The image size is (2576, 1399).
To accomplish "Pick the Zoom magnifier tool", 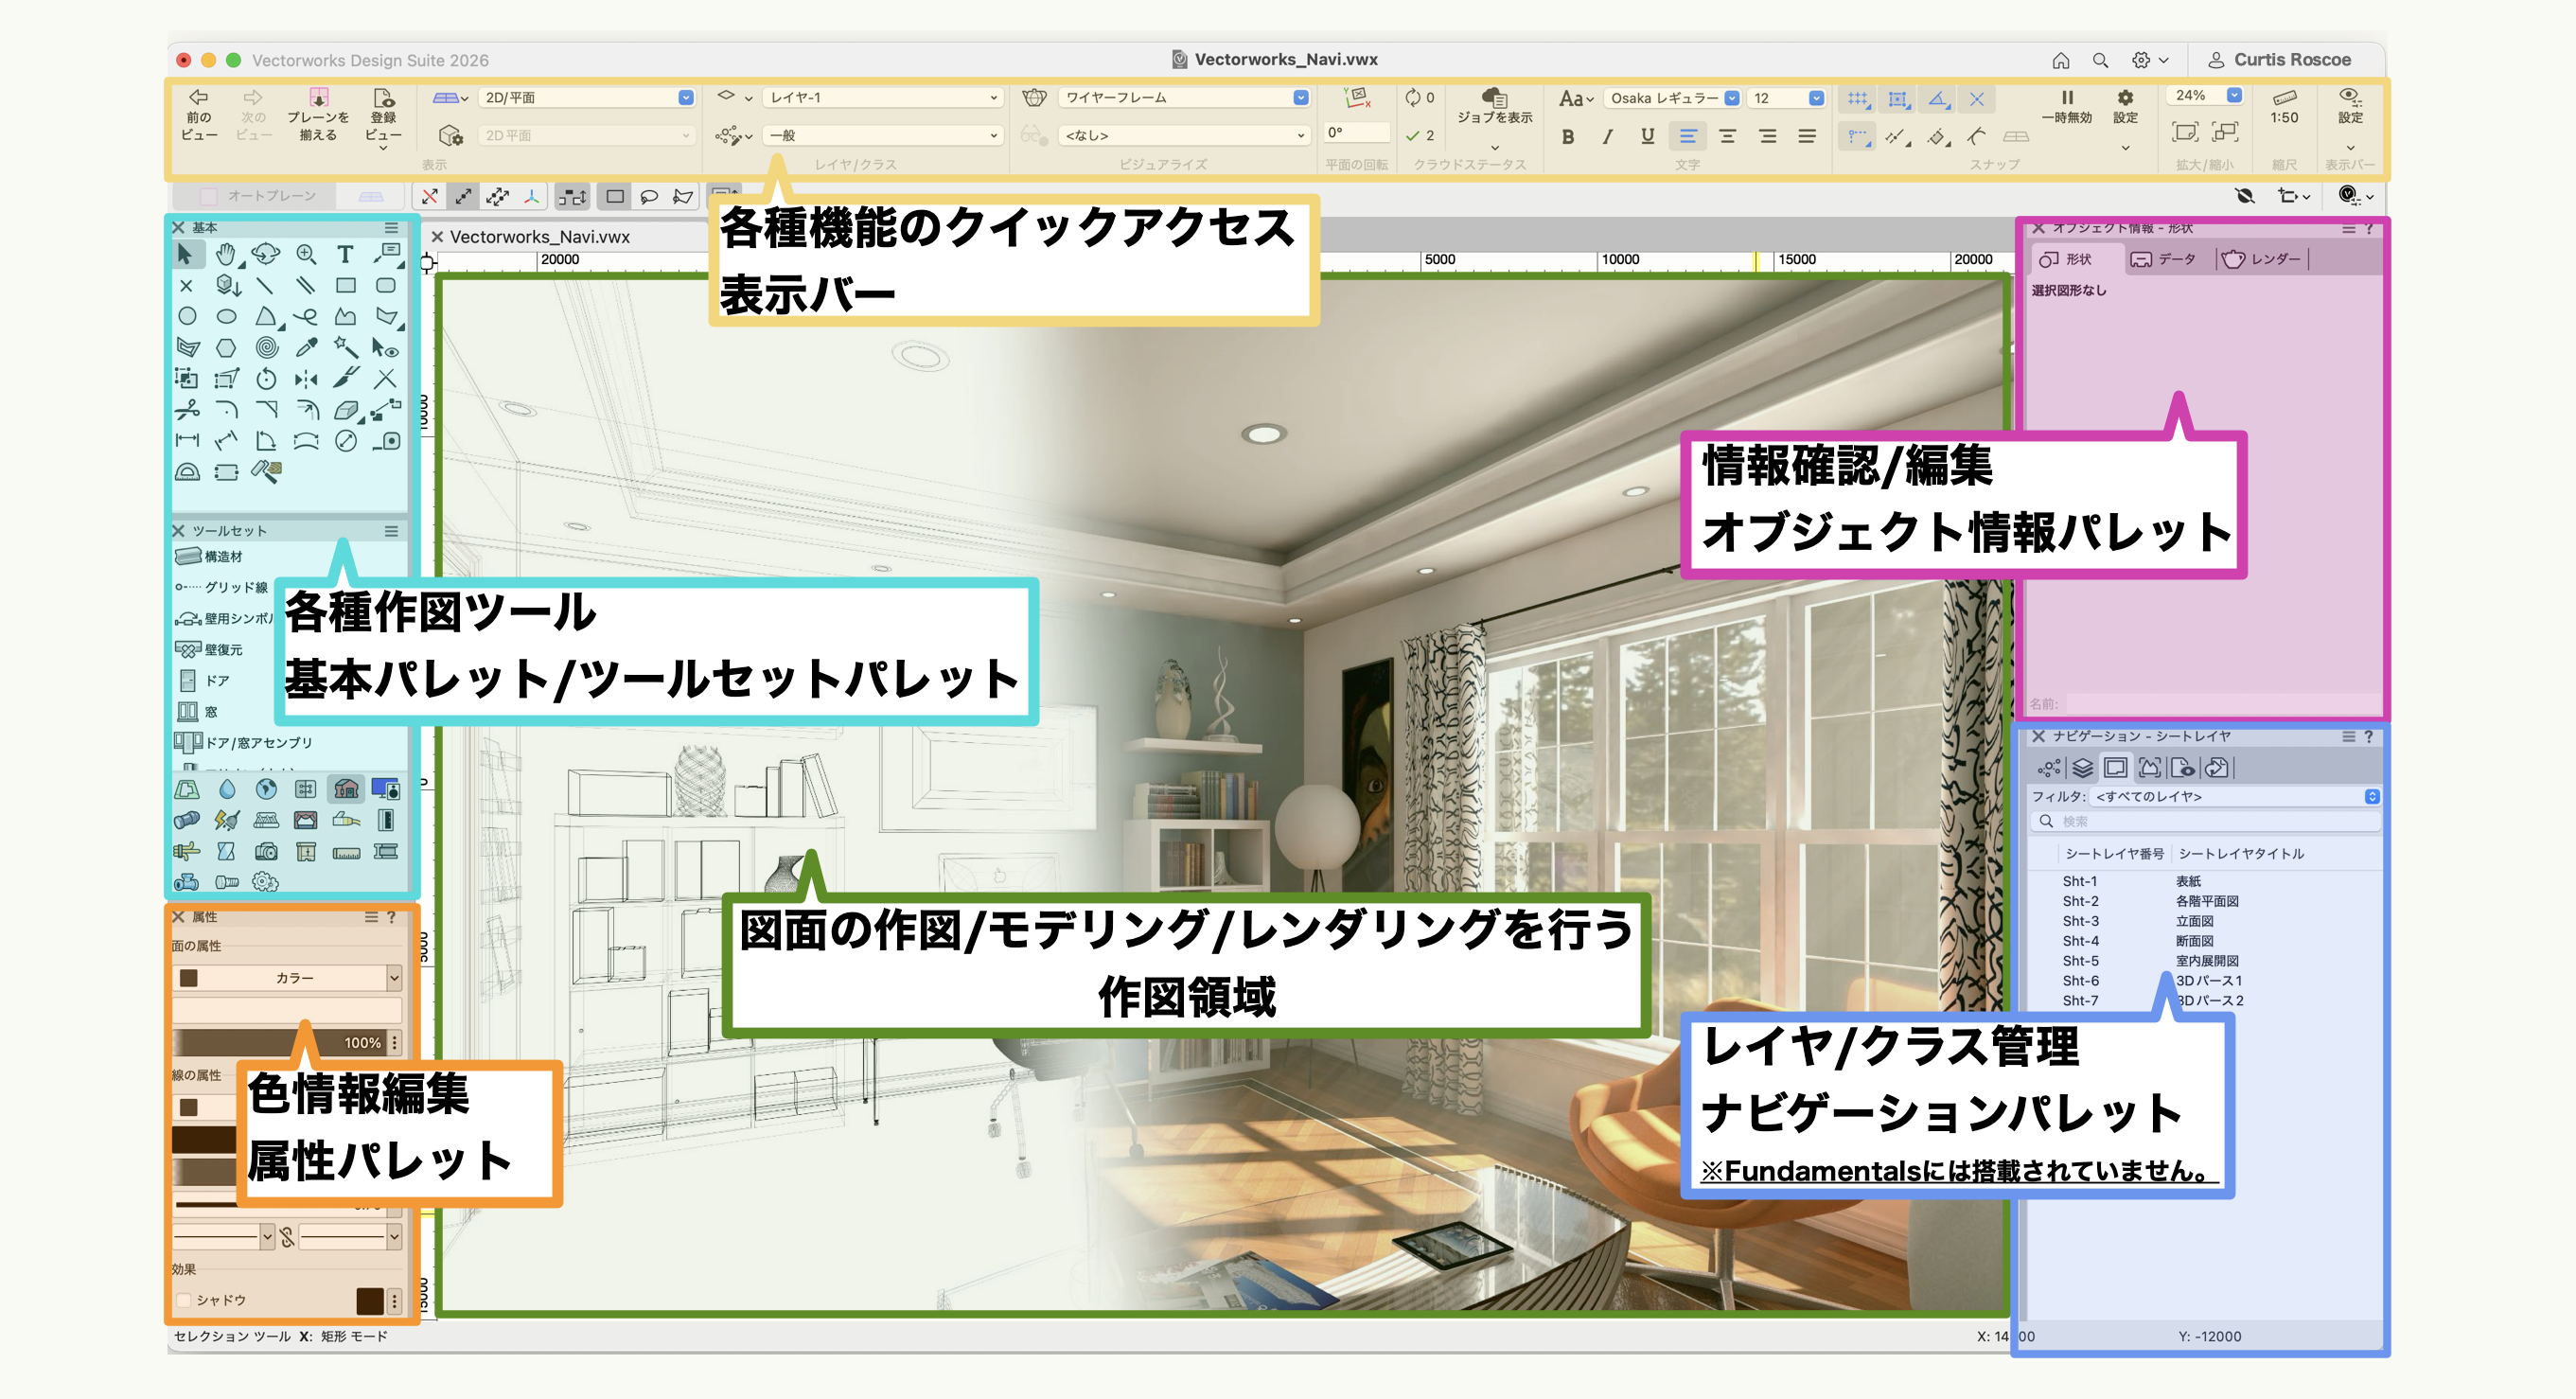I will pos(306,254).
